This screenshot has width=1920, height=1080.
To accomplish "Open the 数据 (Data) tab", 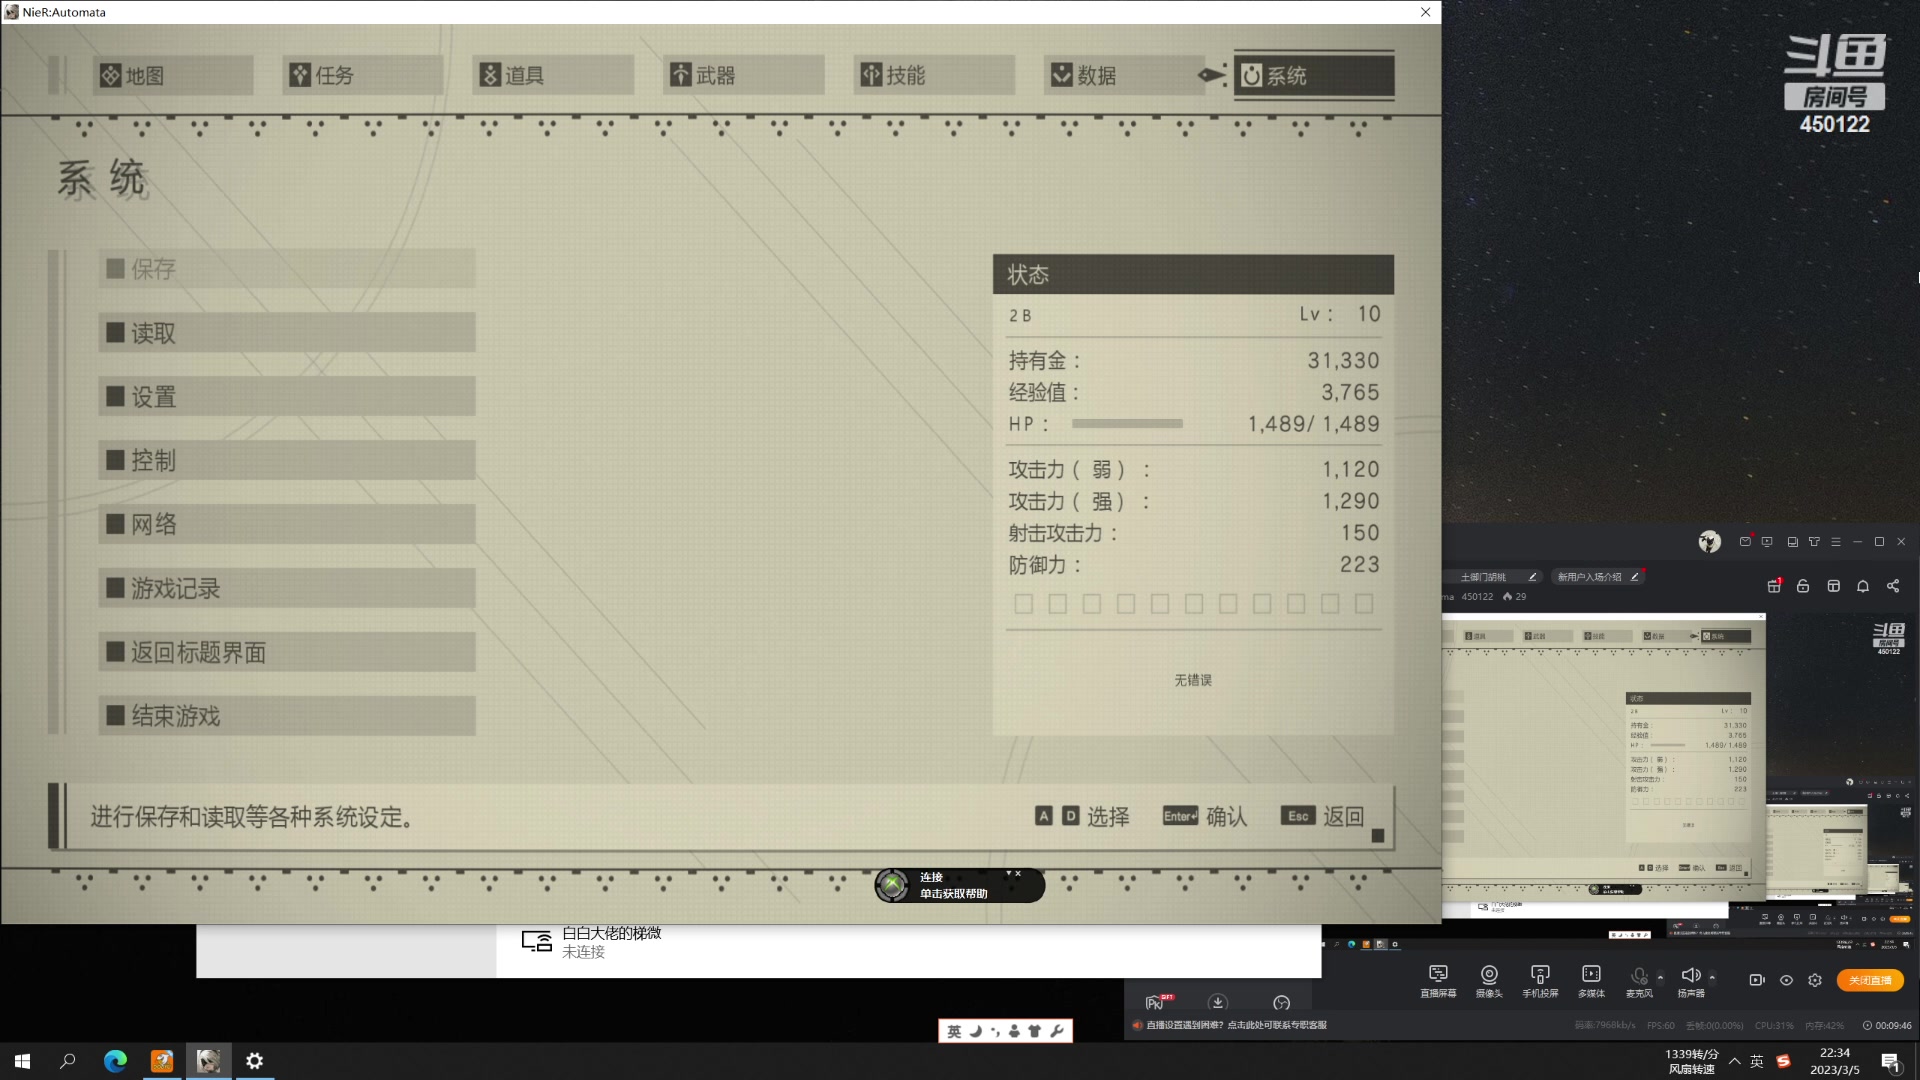I will (x=1124, y=75).
